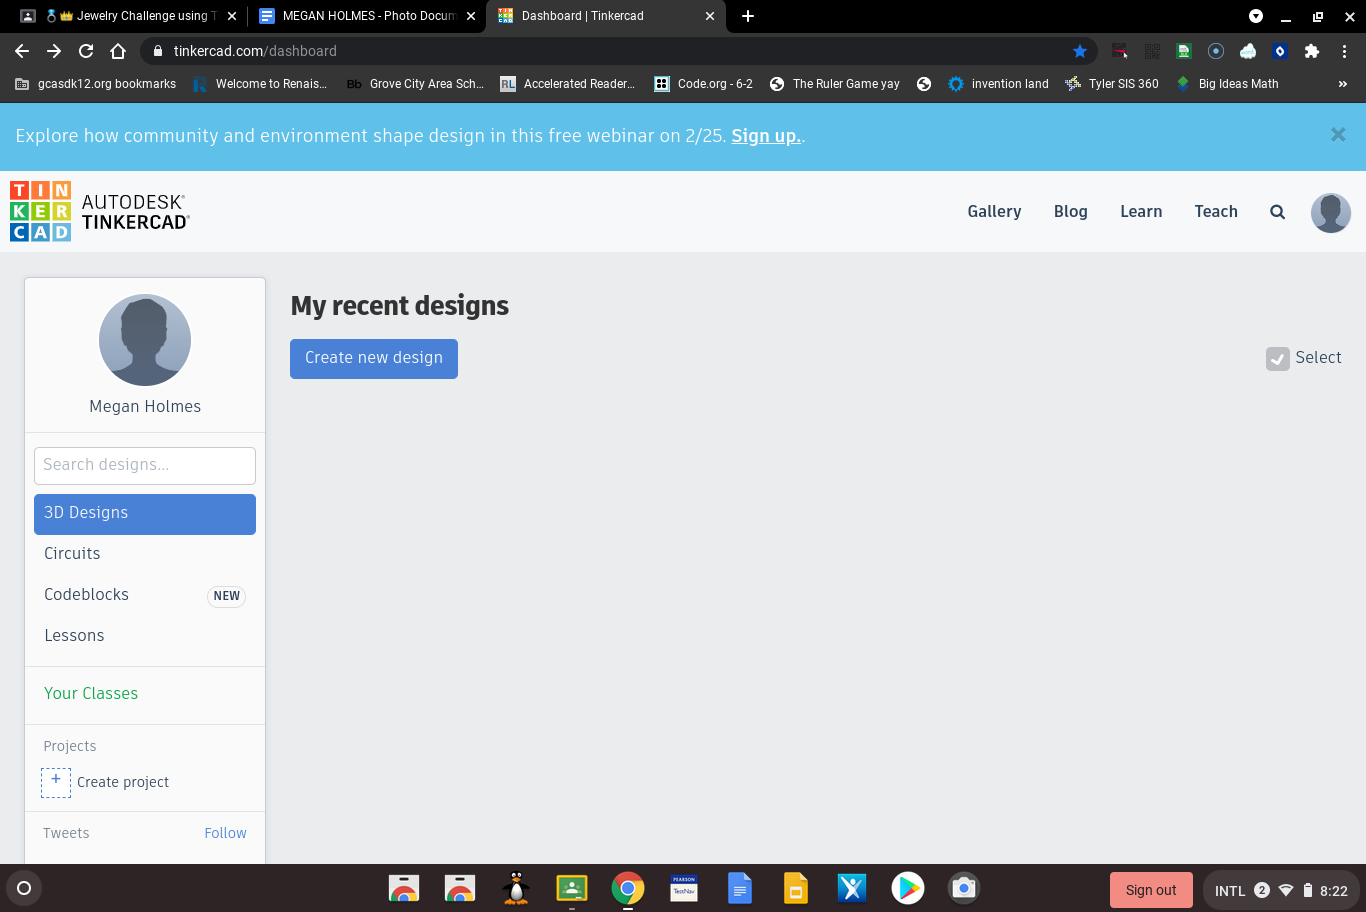Uncheck the Select checkbox
The height and width of the screenshot is (912, 1366).
pyautogui.click(x=1277, y=358)
